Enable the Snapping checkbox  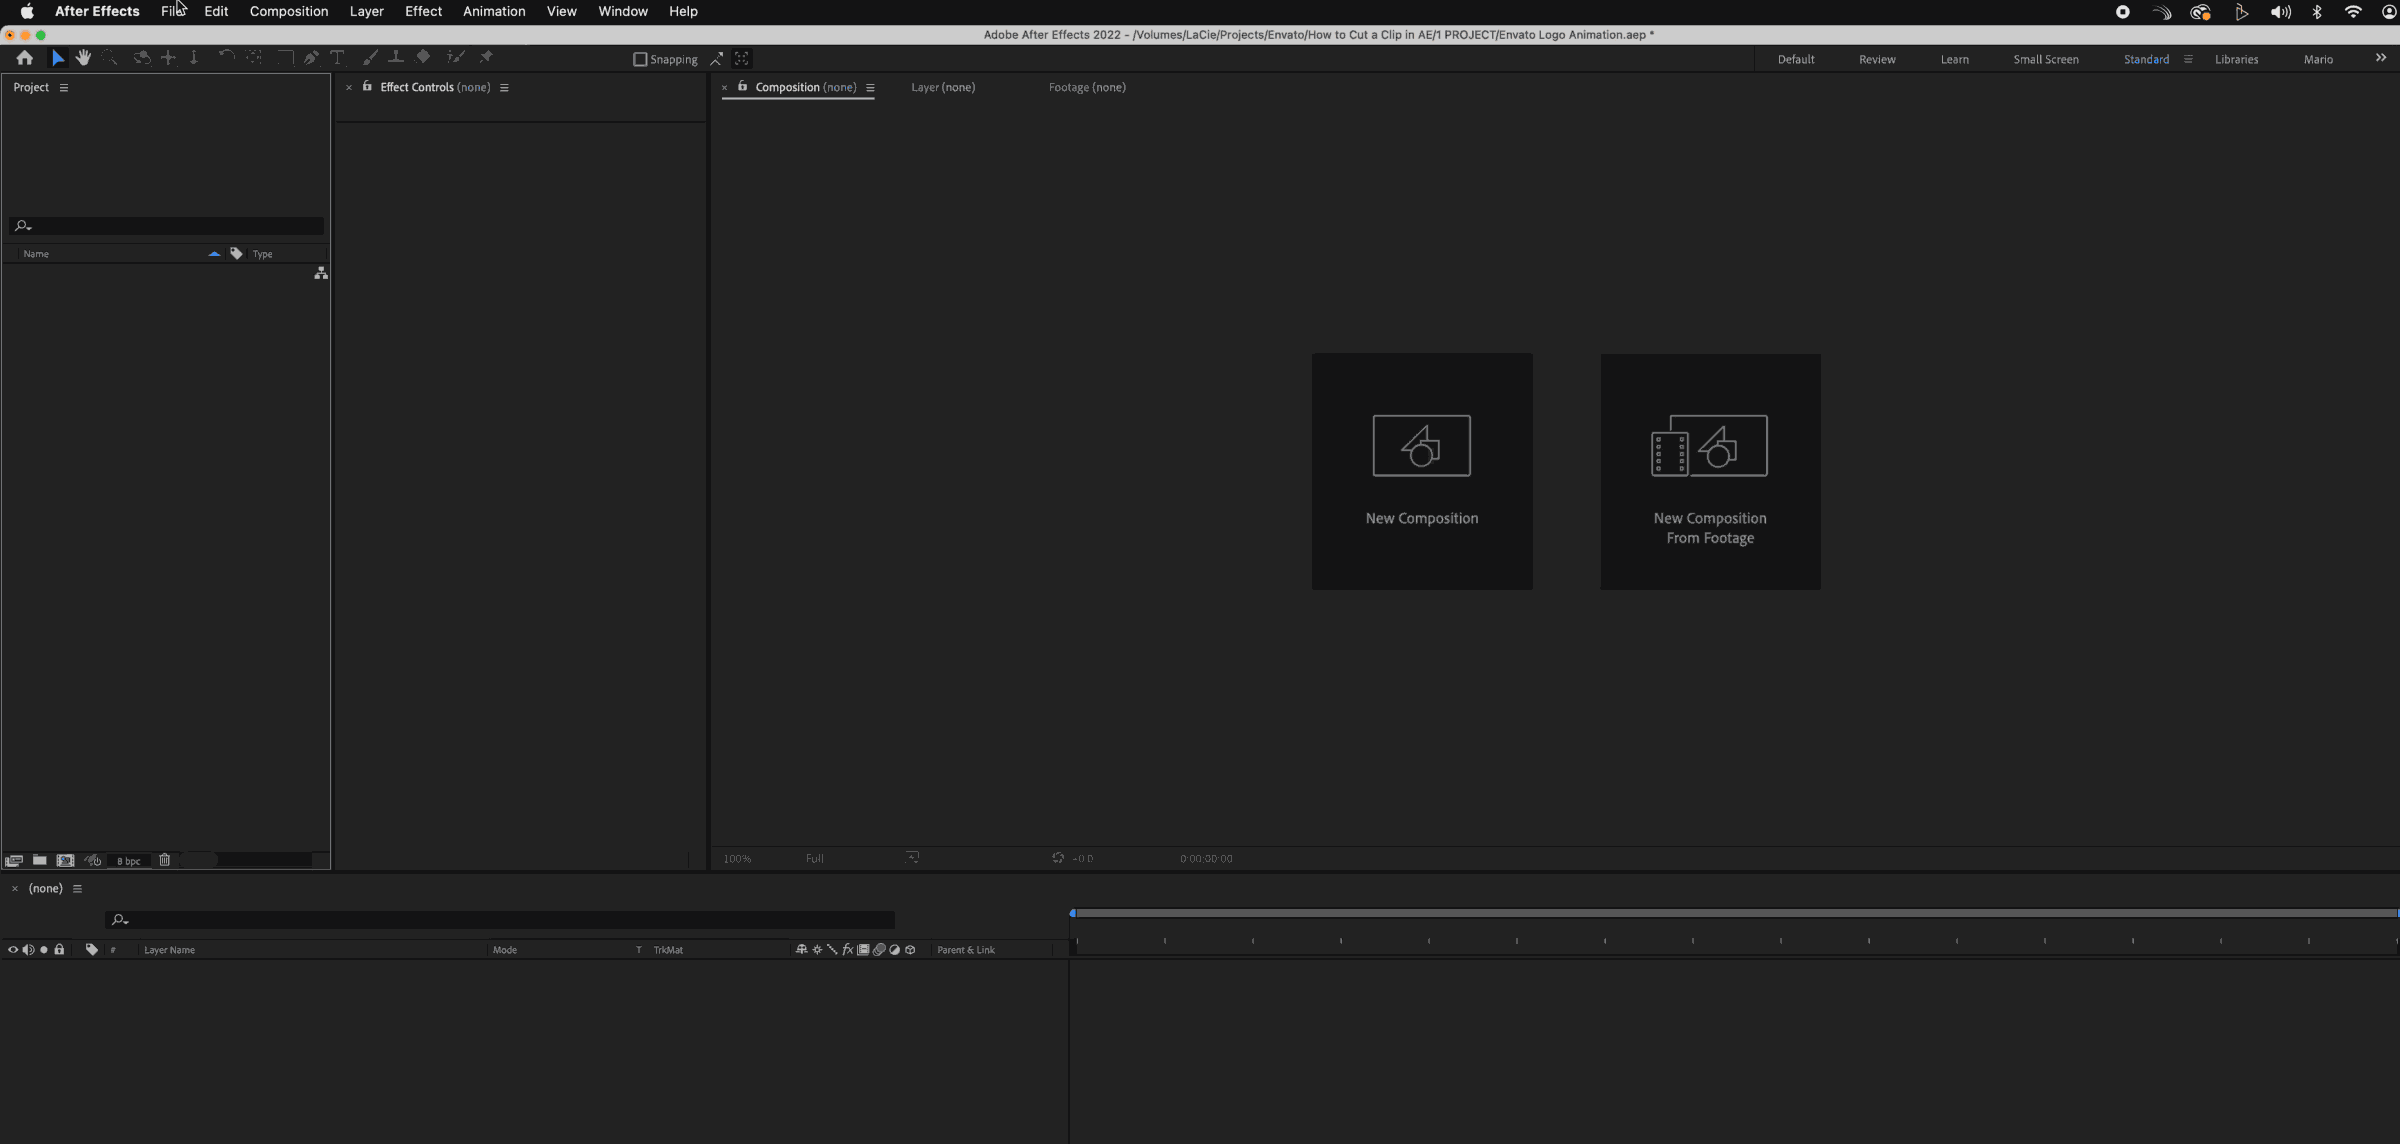point(640,59)
